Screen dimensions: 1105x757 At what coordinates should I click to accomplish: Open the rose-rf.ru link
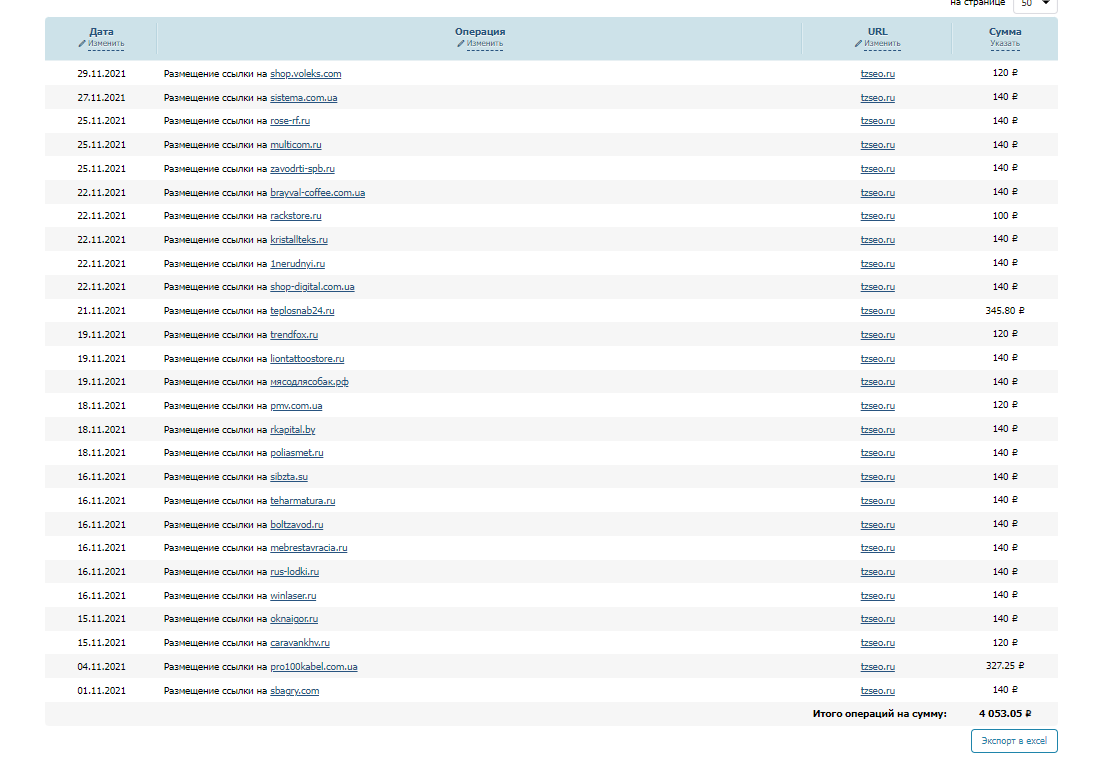click(290, 121)
